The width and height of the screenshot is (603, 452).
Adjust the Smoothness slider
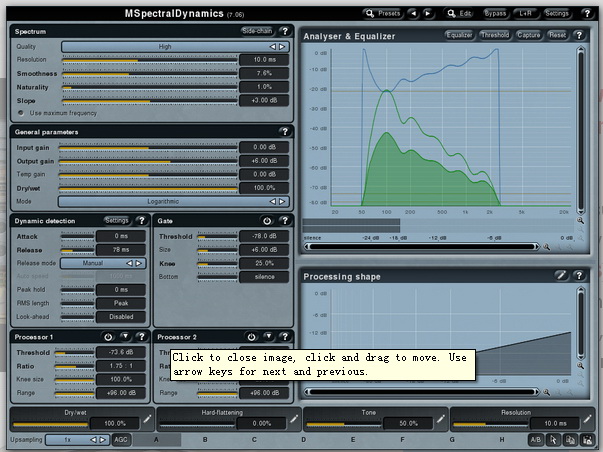[150, 73]
